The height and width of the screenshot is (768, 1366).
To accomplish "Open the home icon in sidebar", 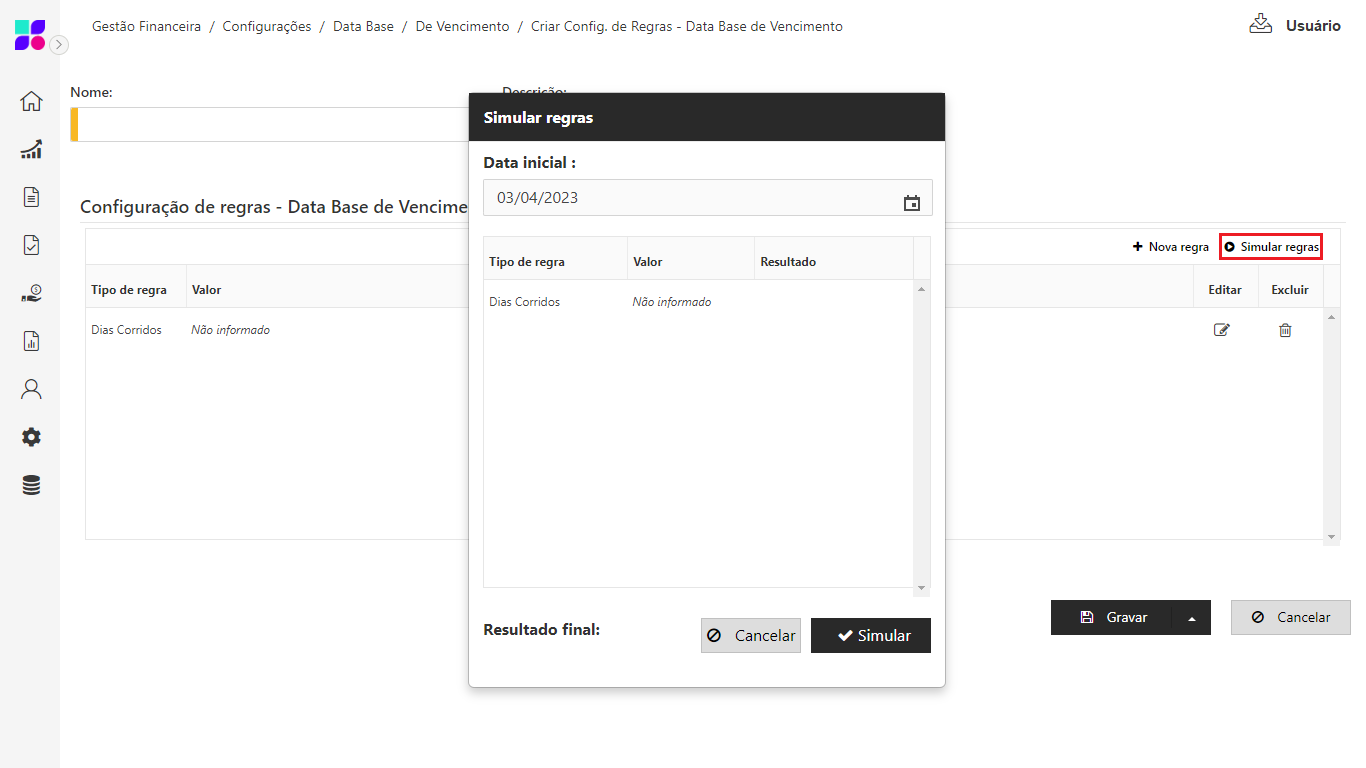I will pos(31,101).
